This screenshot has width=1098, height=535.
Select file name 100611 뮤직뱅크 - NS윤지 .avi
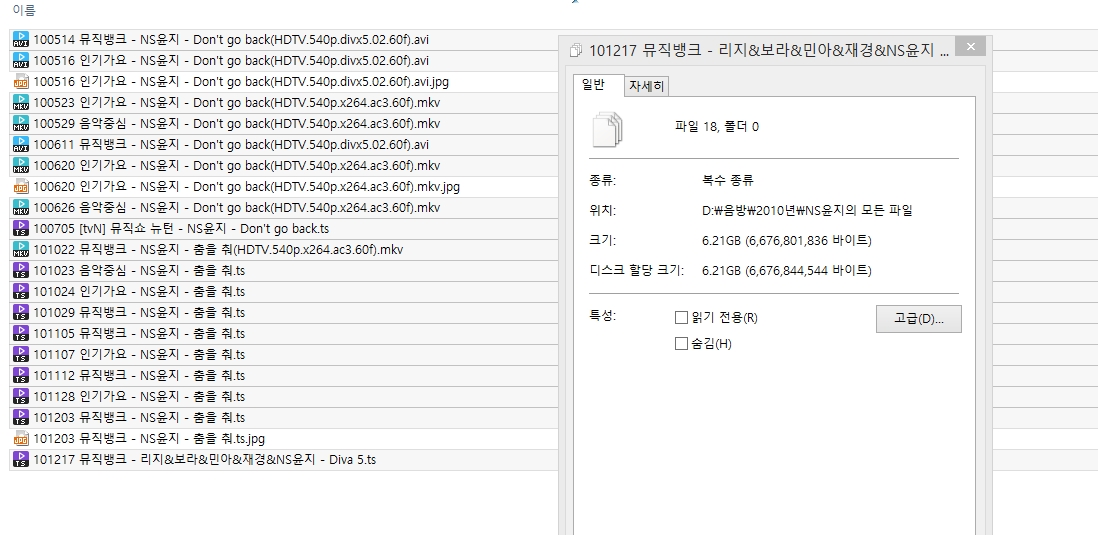point(231,145)
